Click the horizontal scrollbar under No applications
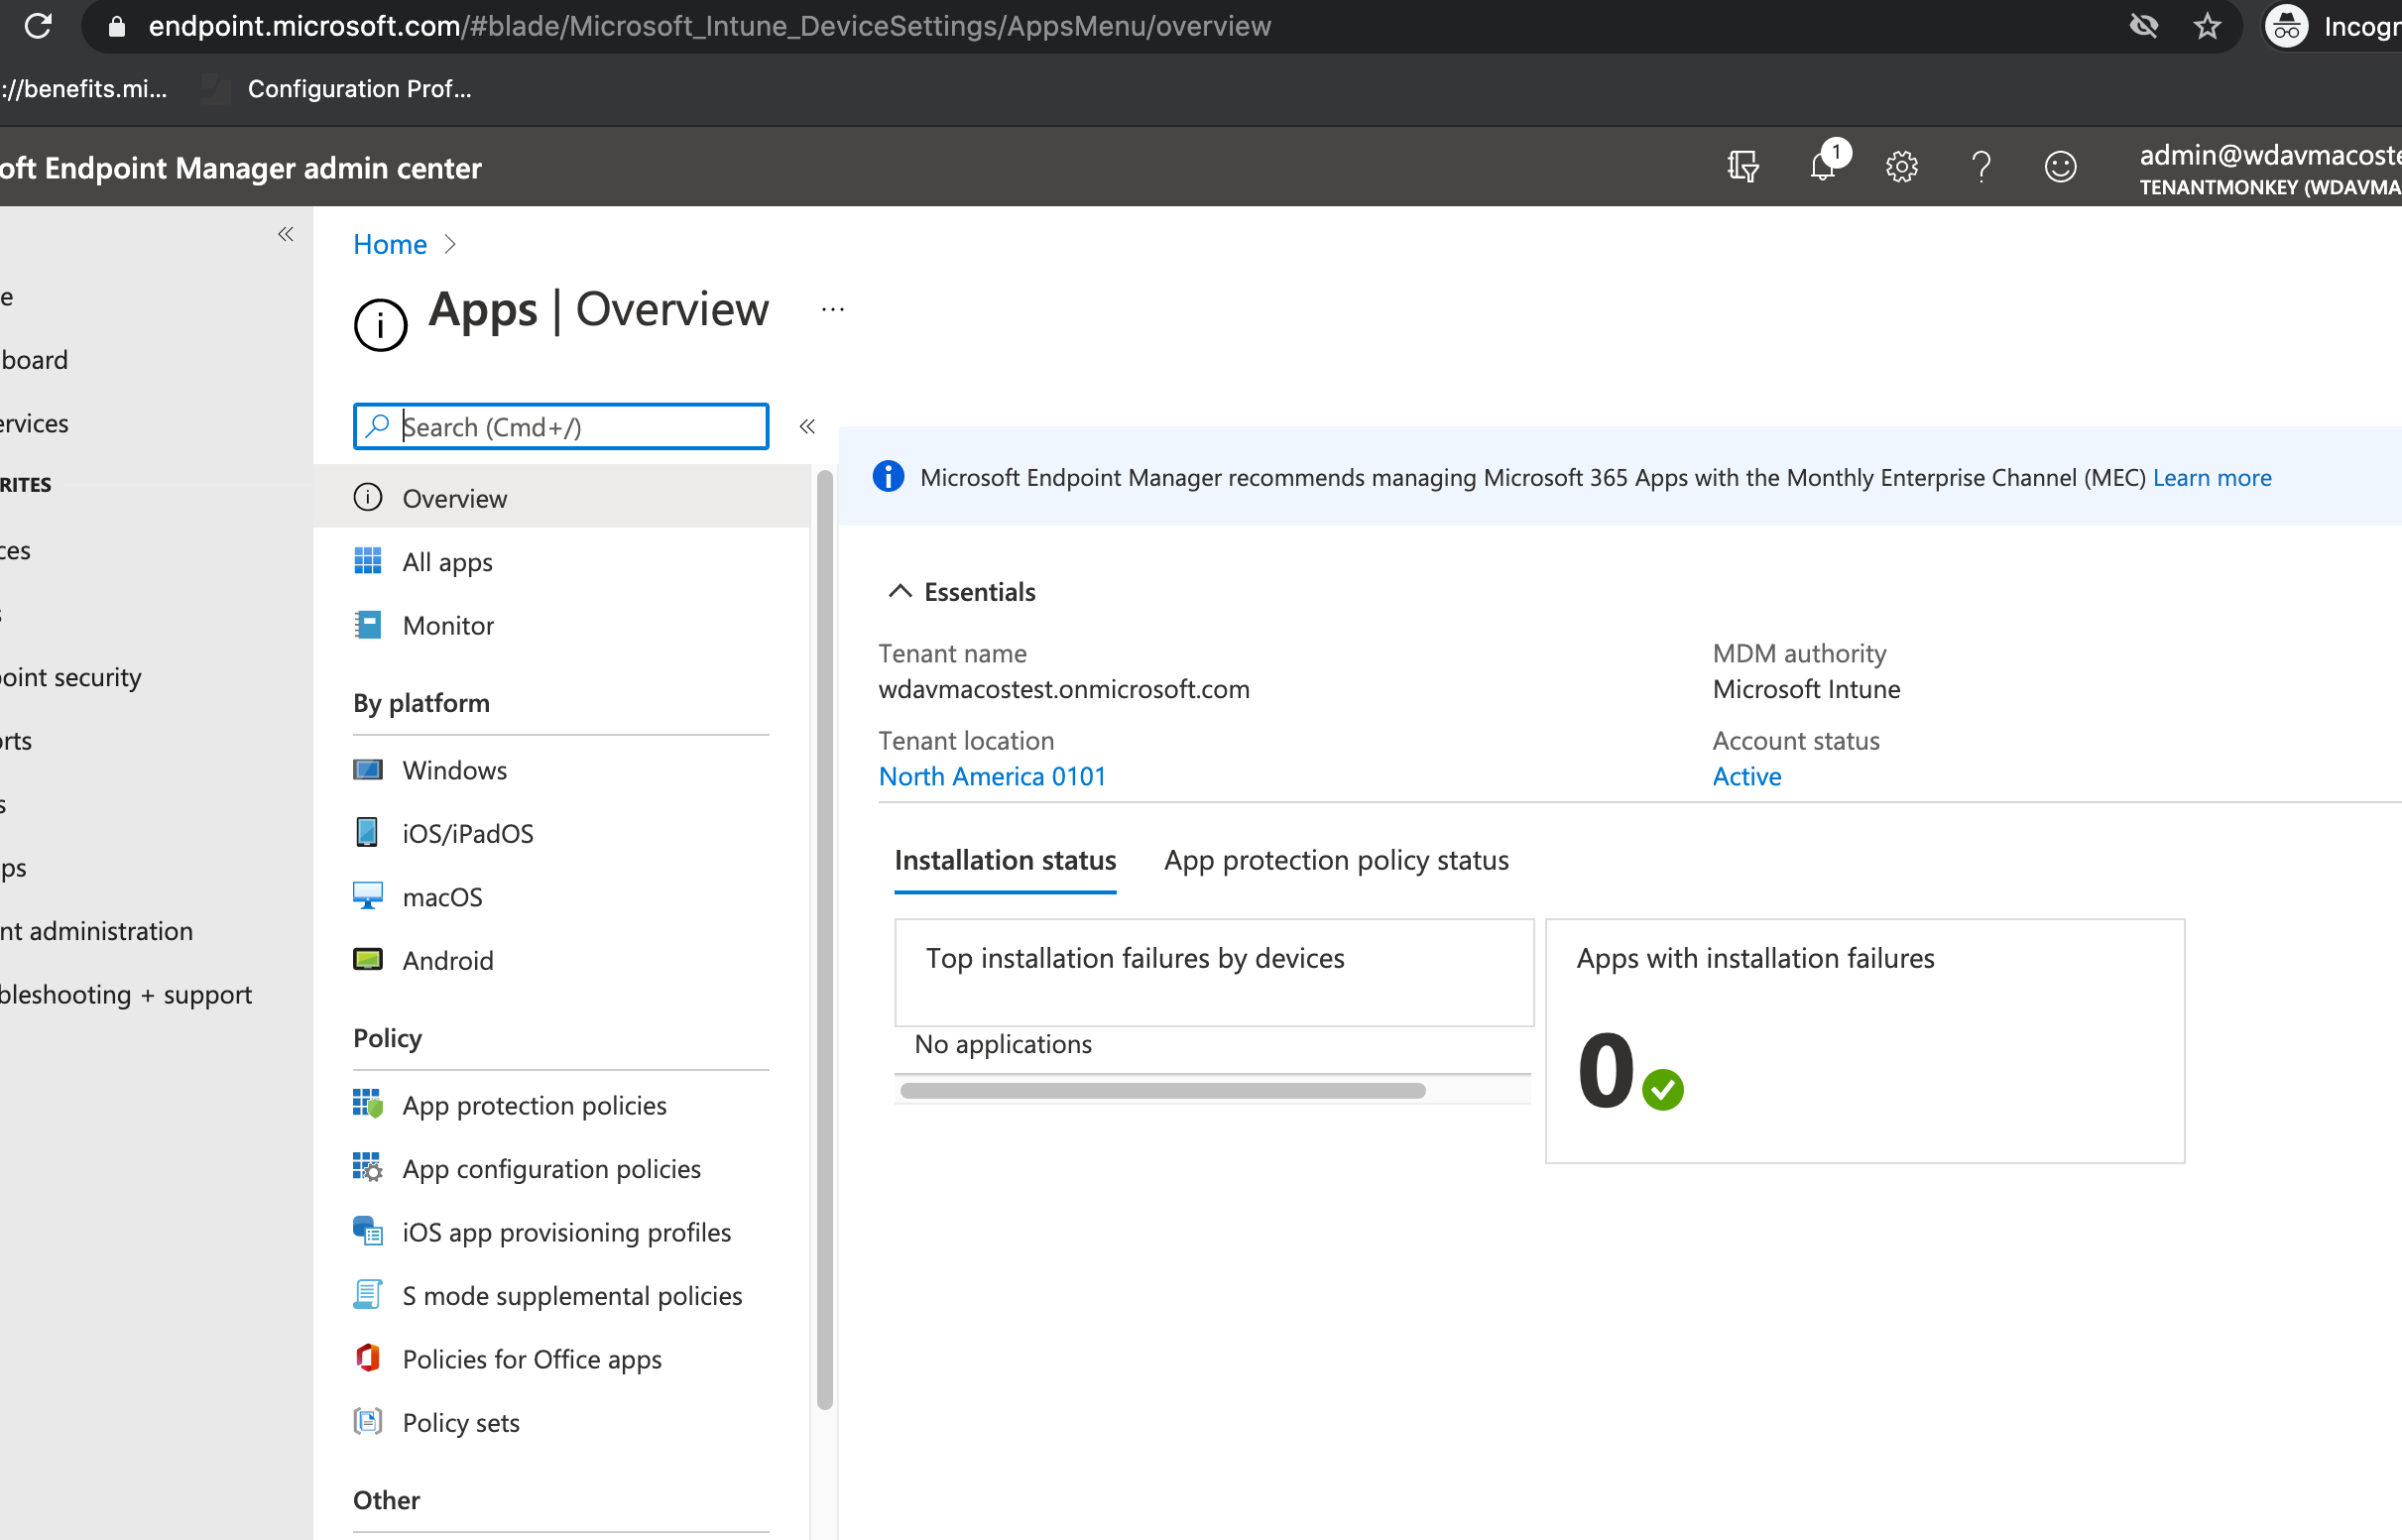This screenshot has height=1540, width=2402. coord(1162,1090)
